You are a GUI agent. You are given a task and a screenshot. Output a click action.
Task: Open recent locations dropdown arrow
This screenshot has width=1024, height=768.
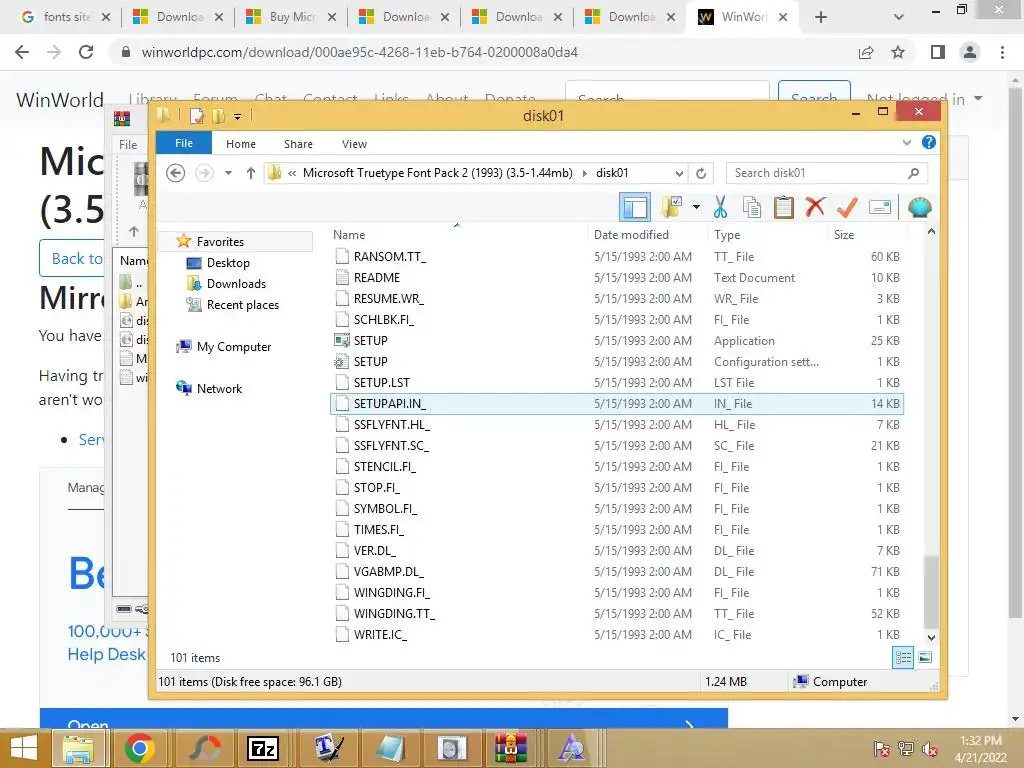click(x=228, y=173)
